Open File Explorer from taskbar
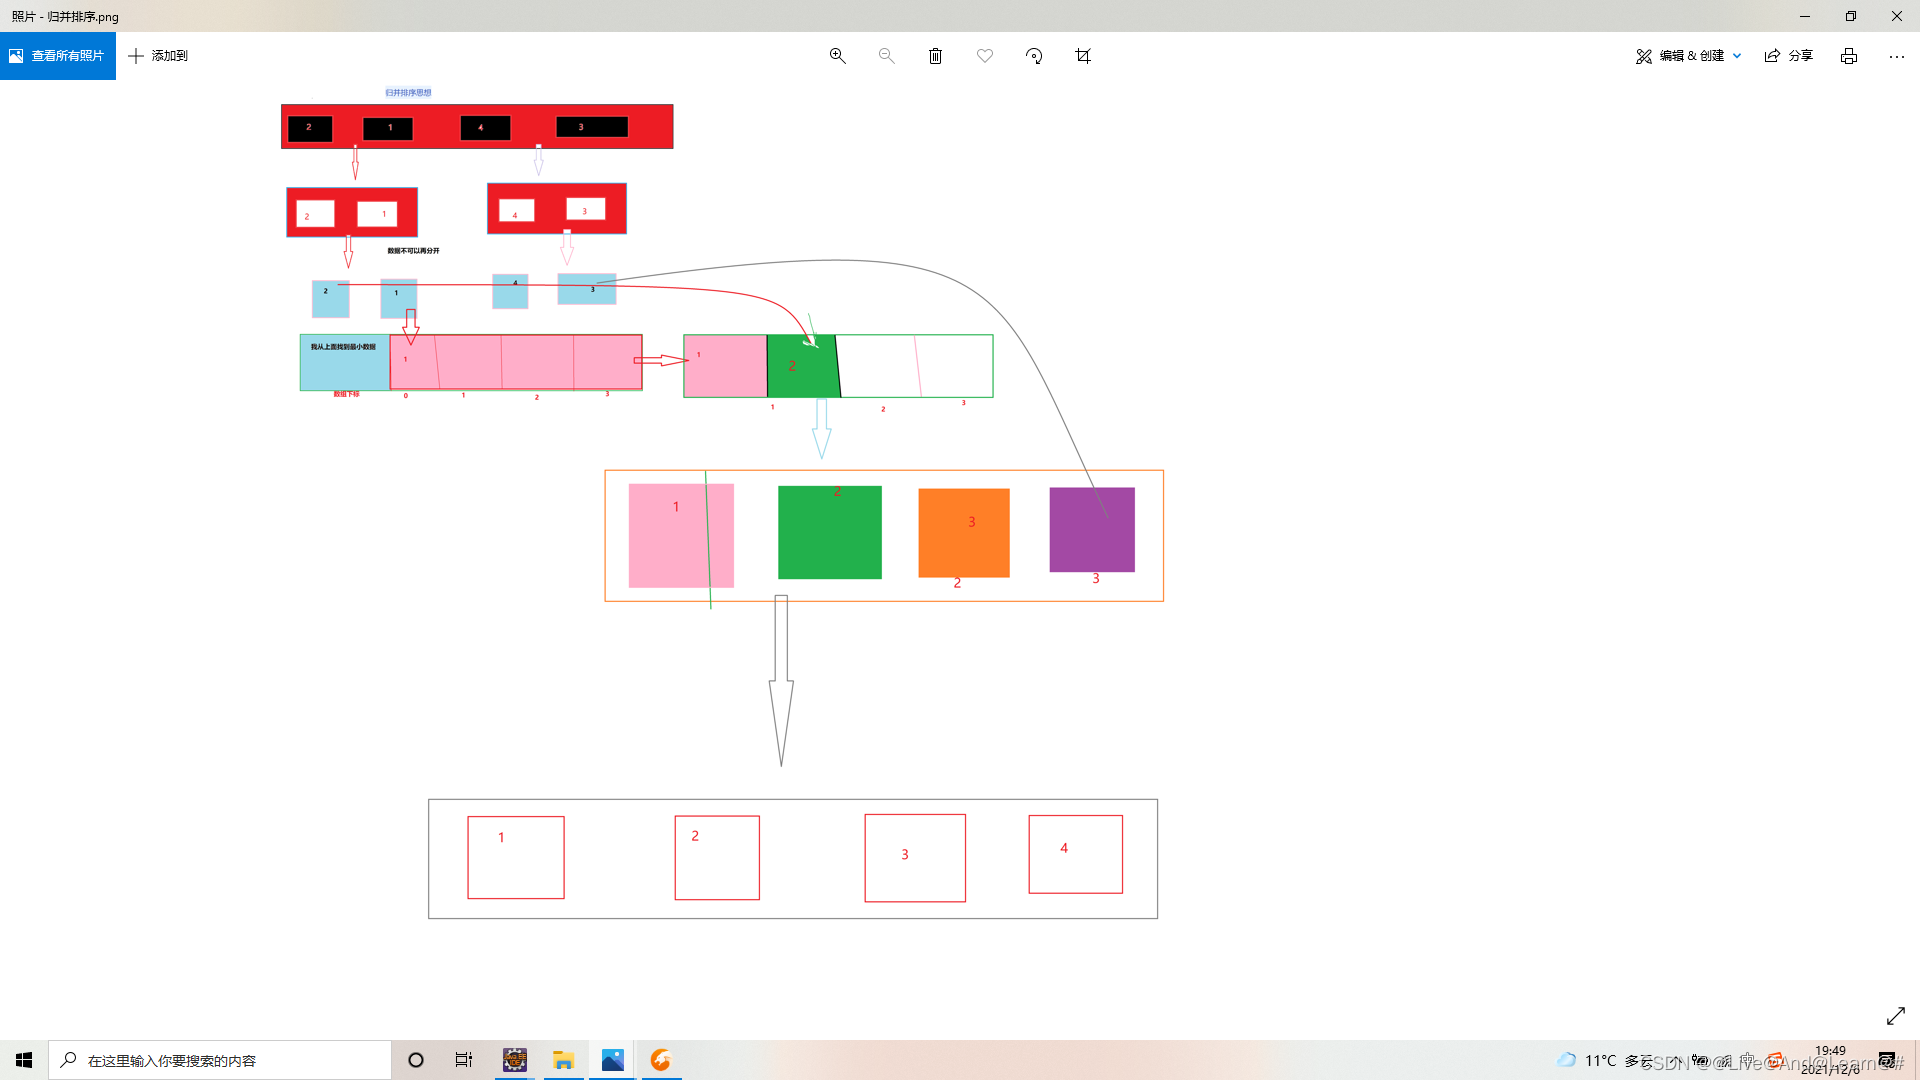 coord(563,1060)
